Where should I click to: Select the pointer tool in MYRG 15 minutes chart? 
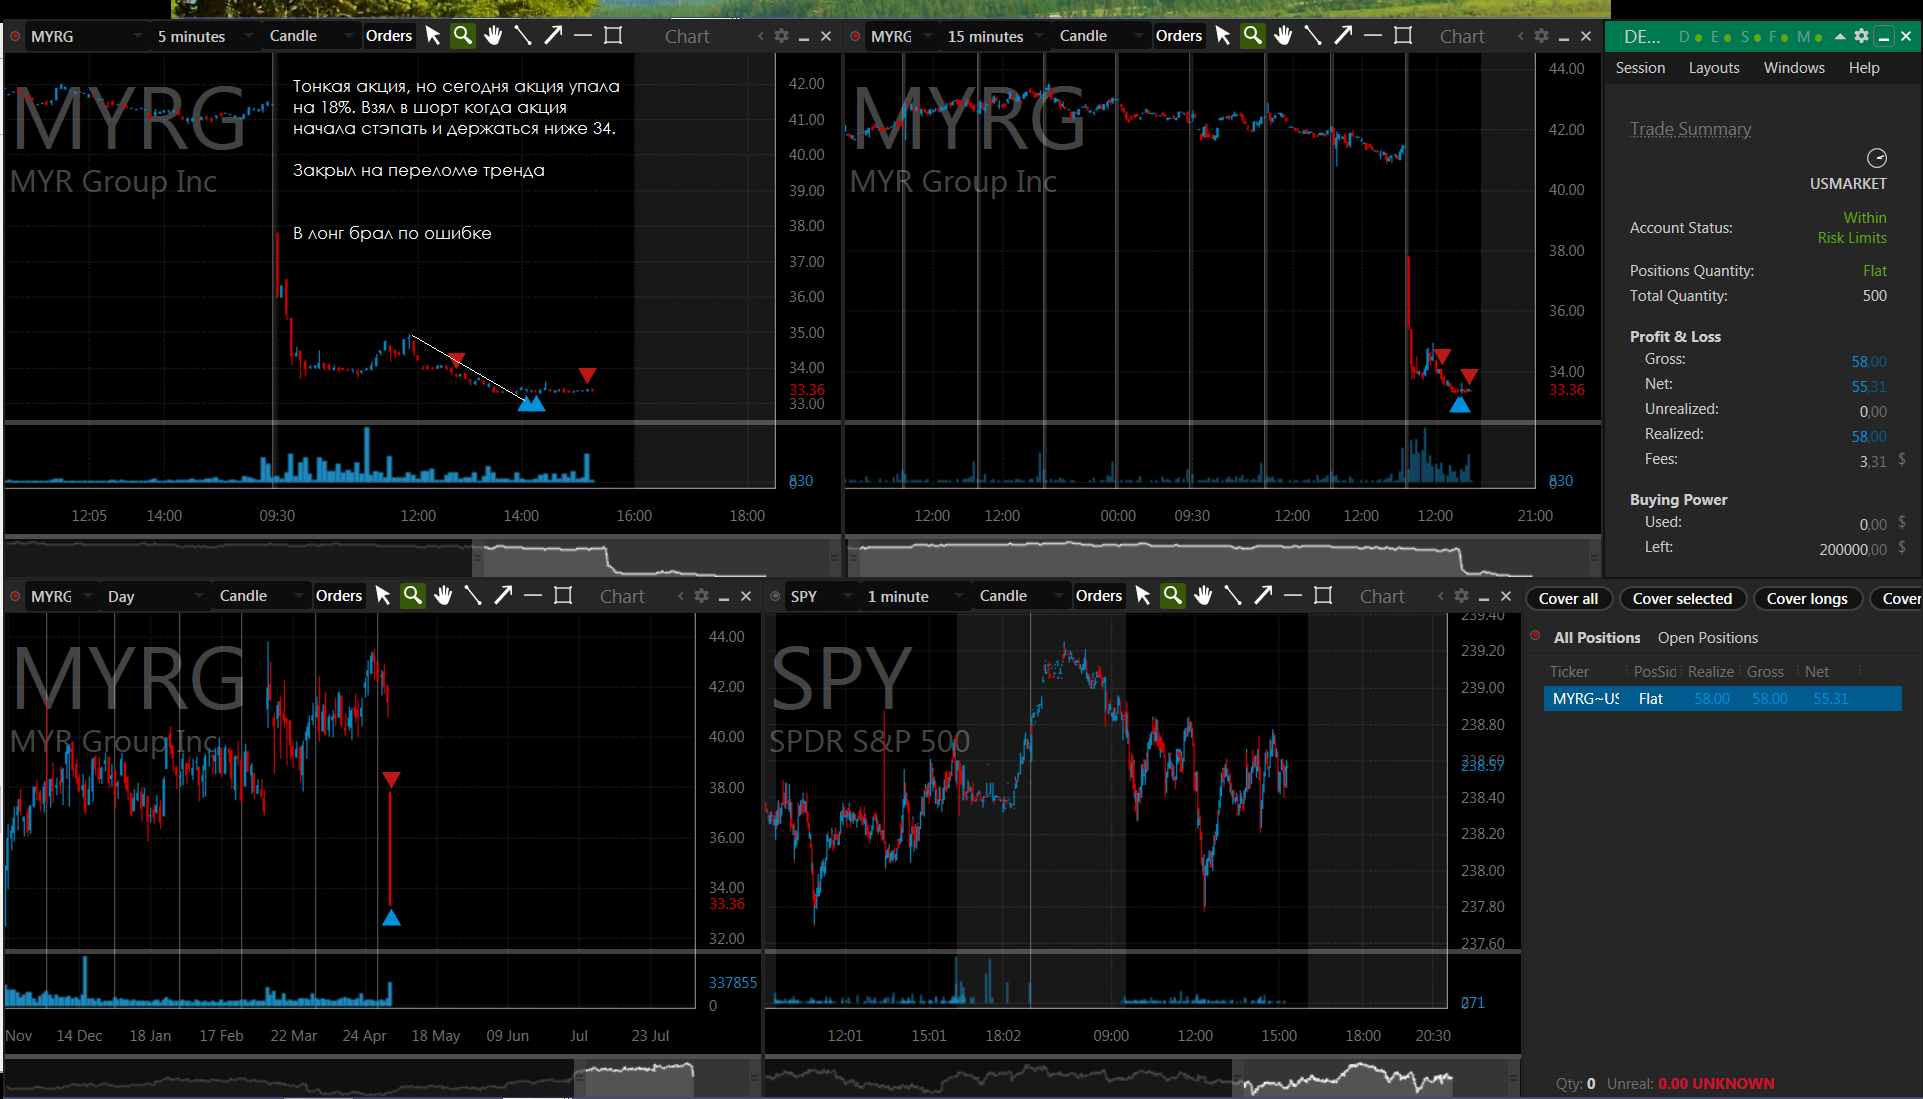[x=1223, y=36]
